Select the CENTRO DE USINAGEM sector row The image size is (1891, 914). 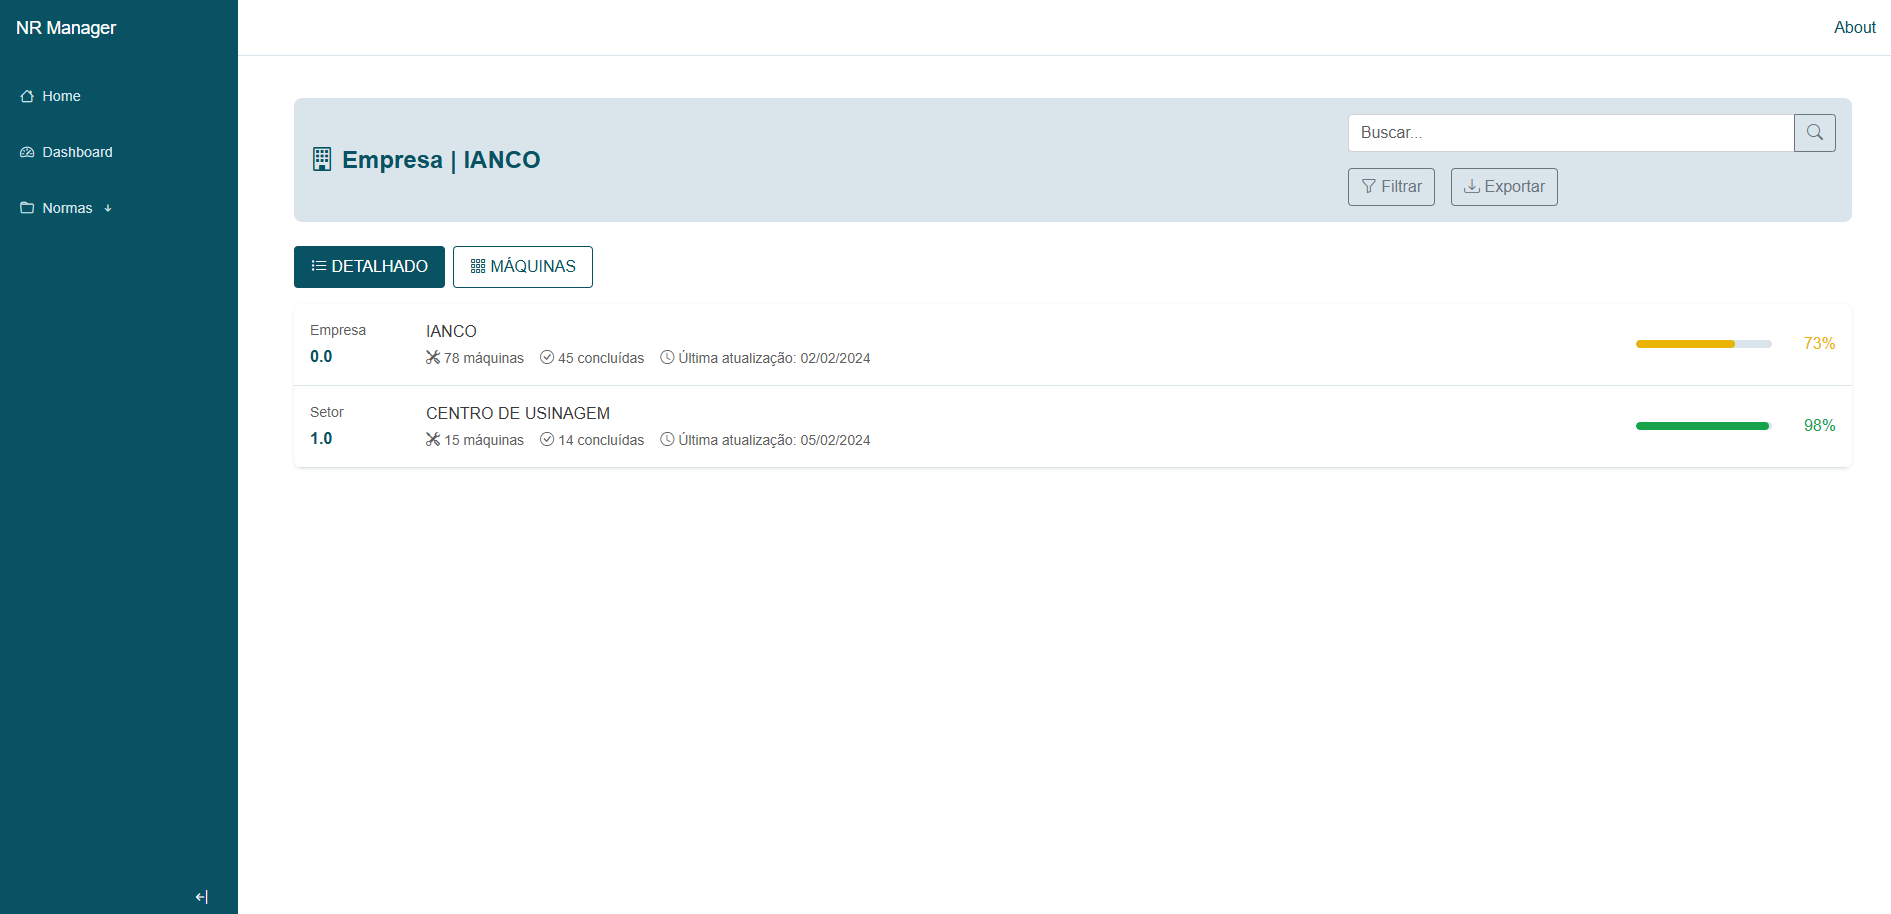(1072, 426)
